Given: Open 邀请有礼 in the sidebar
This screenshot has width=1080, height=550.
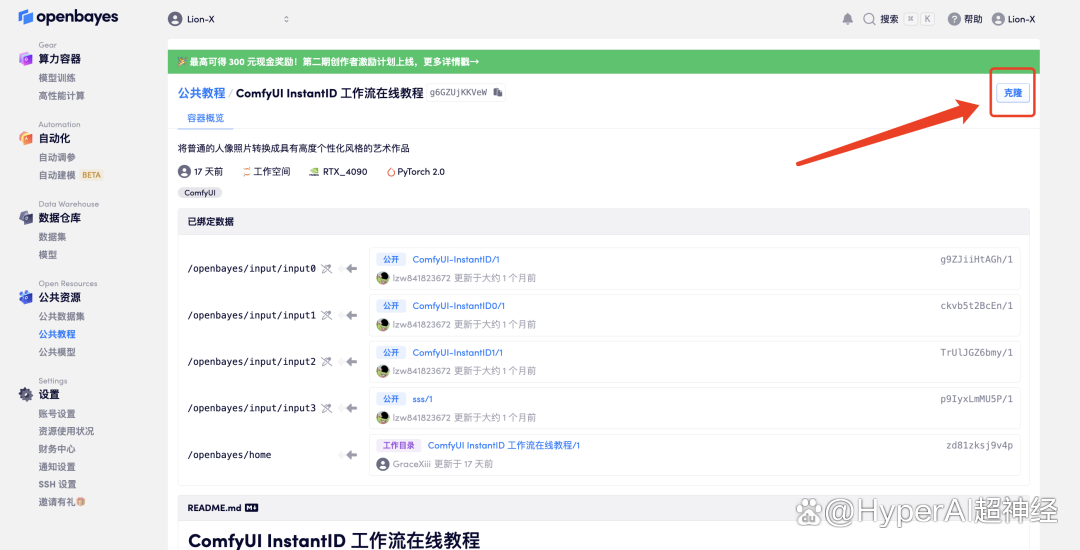Looking at the screenshot, I should pyautogui.click(x=62, y=502).
